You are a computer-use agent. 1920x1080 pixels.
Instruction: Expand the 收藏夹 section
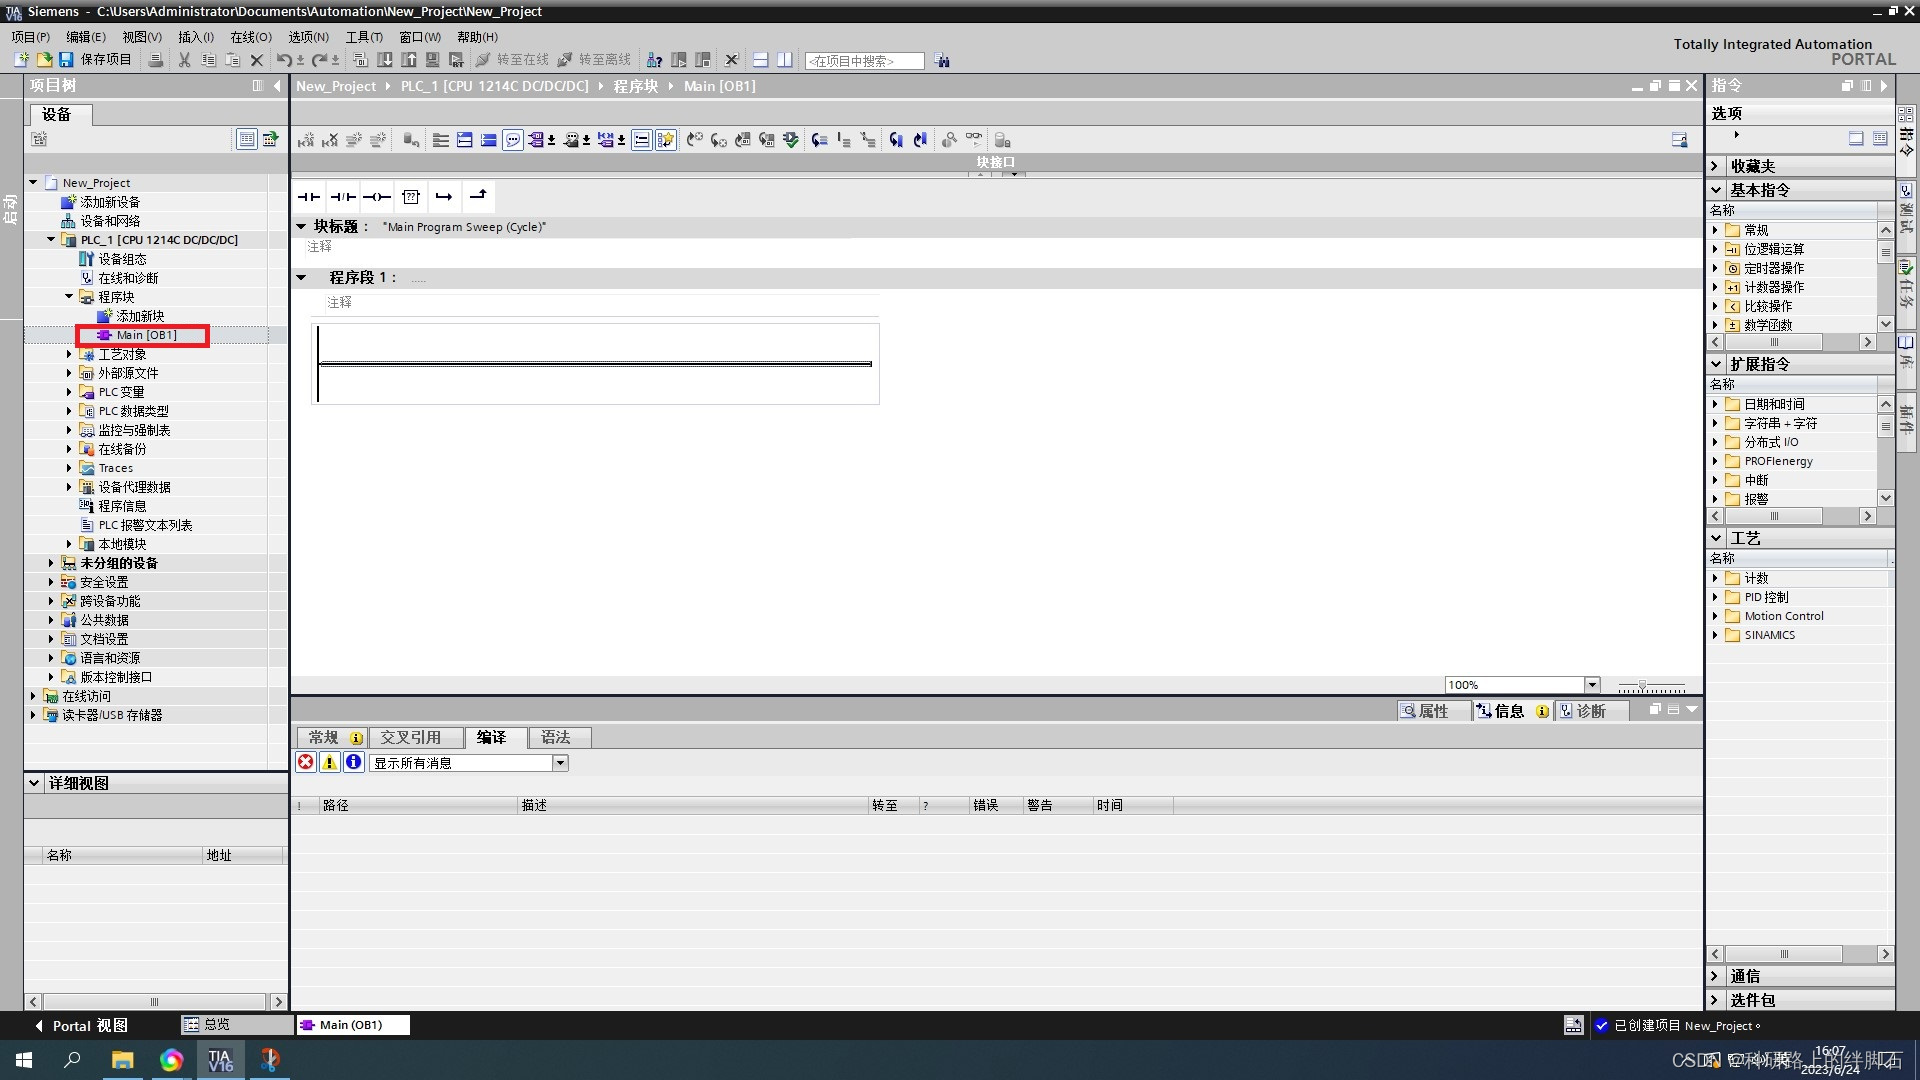click(1716, 166)
